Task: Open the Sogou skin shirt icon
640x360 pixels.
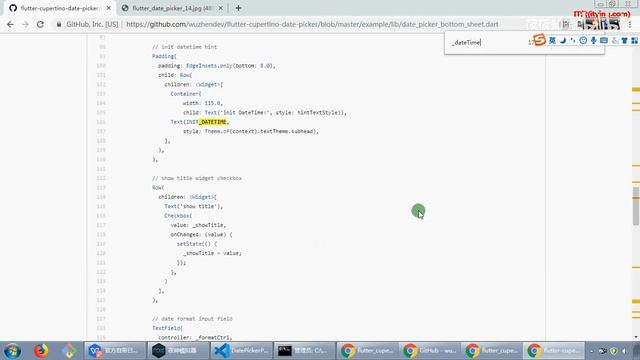Action: pos(624,40)
